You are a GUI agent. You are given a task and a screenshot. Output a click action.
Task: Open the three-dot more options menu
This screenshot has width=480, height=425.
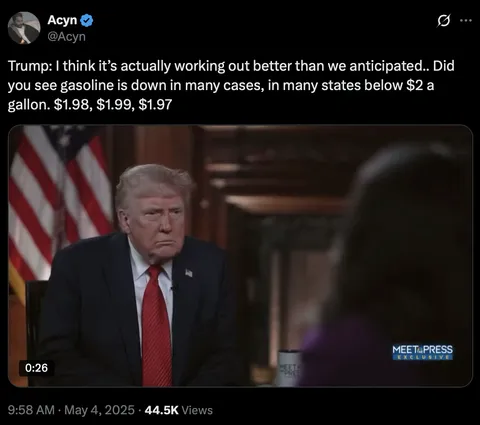pyautogui.click(x=466, y=21)
